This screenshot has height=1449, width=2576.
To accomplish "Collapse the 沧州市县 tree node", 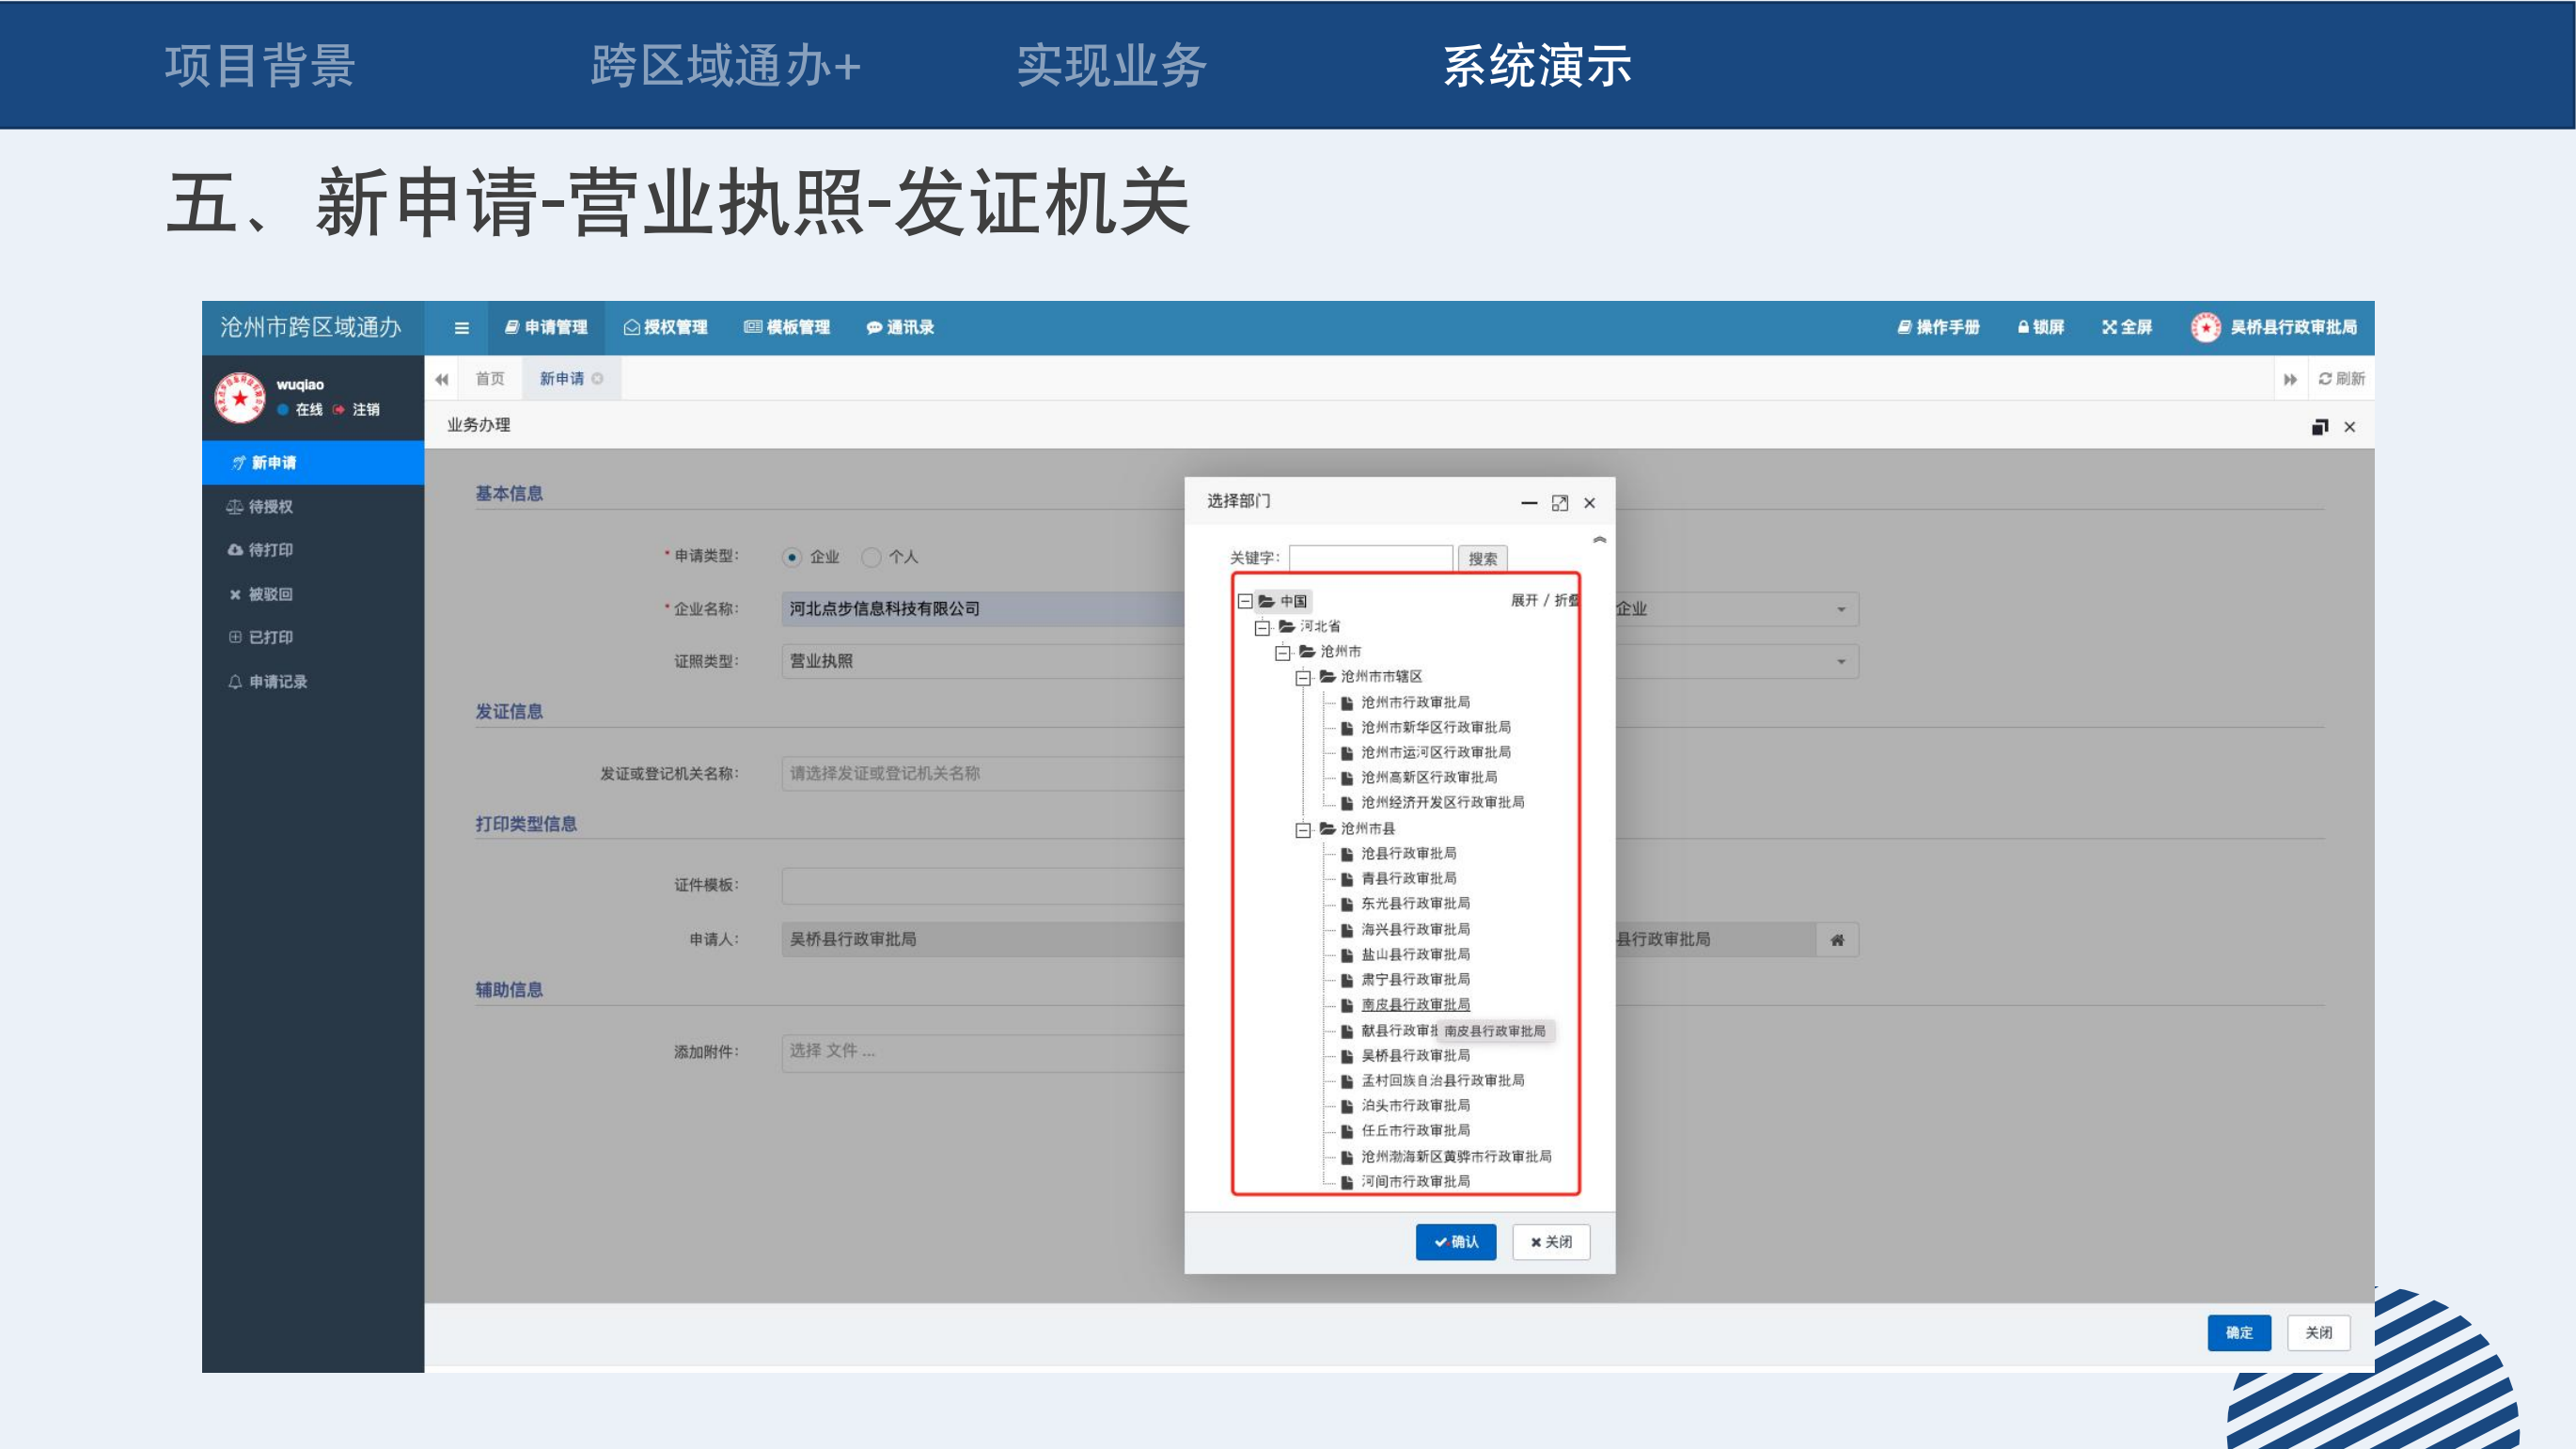I will tap(1303, 830).
